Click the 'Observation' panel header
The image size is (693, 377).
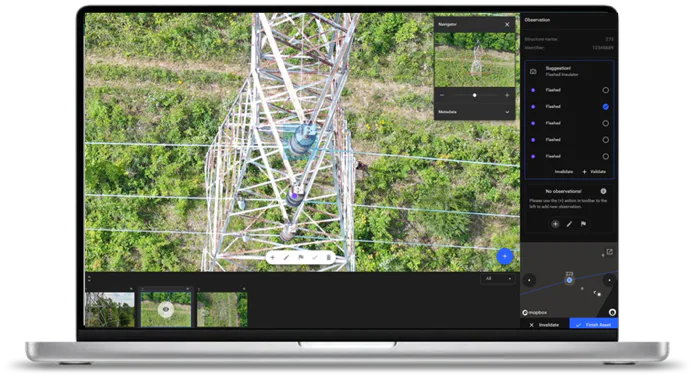pyautogui.click(x=537, y=20)
